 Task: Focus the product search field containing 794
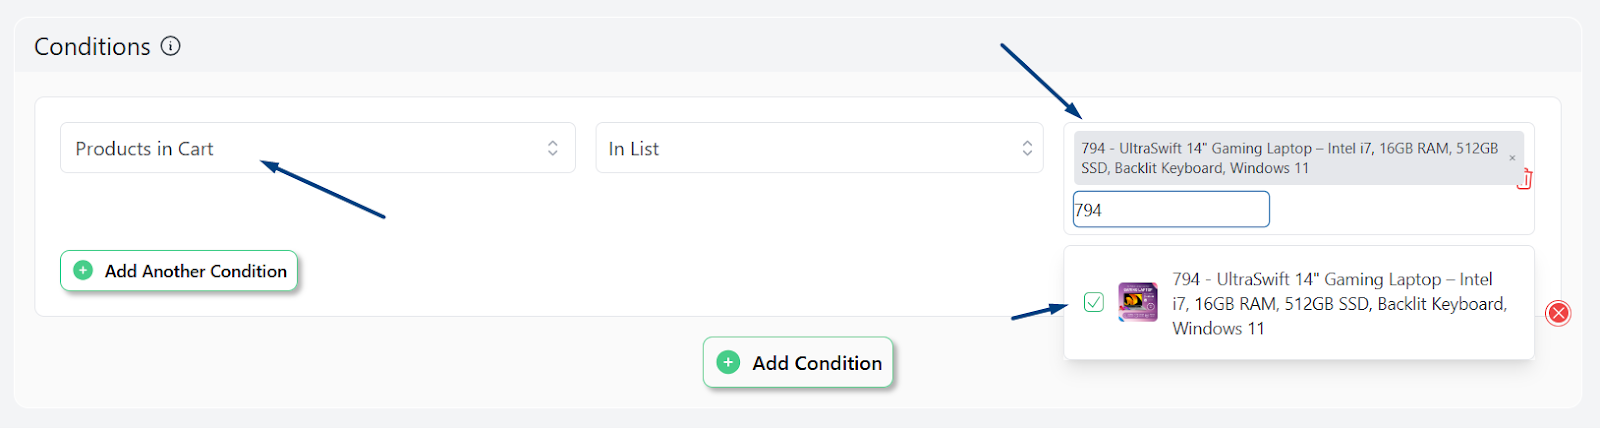click(x=1171, y=210)
